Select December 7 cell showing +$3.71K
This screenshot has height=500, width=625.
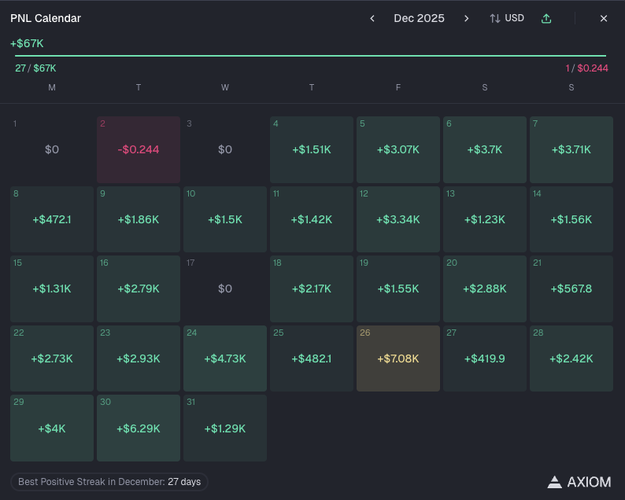tap(571, 150)
